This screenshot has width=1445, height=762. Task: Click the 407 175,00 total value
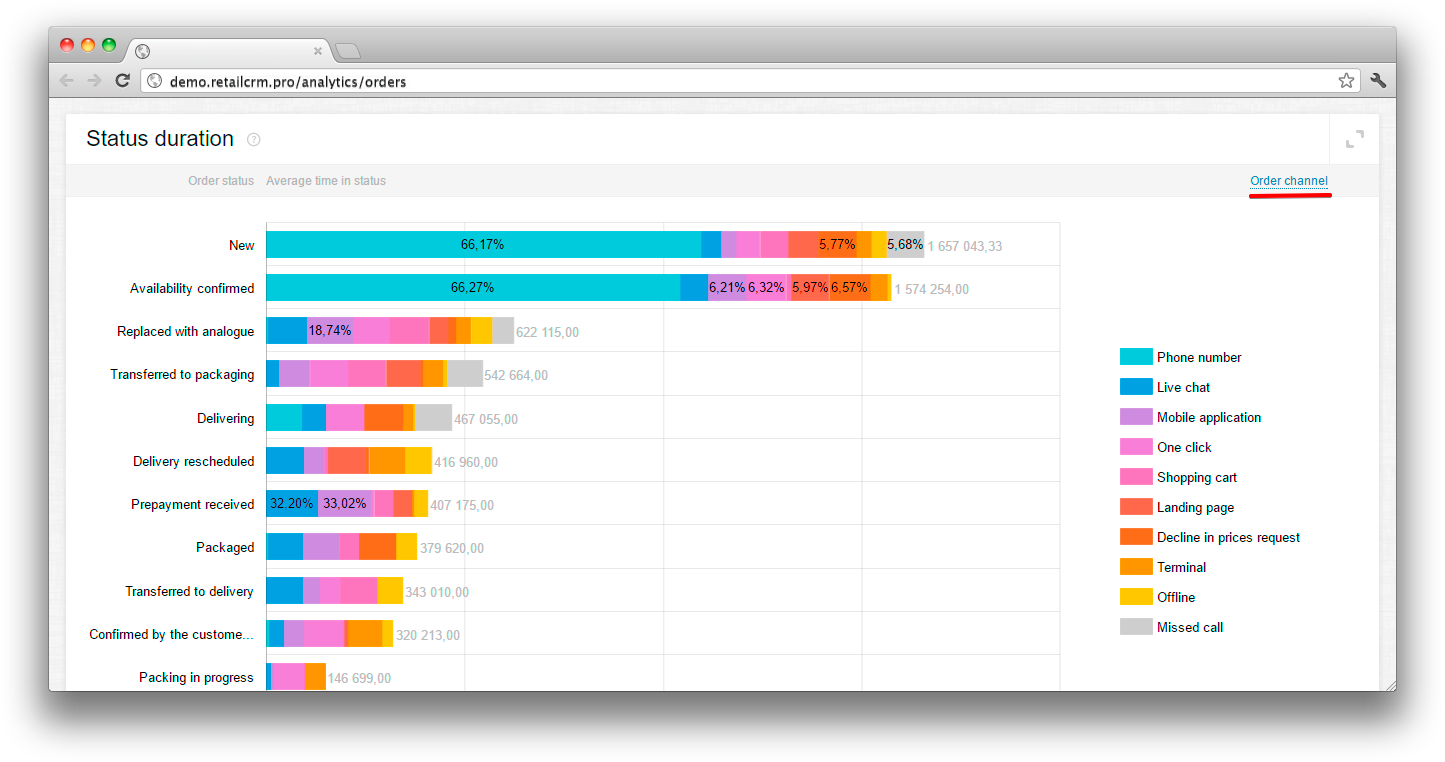point(462,505)
